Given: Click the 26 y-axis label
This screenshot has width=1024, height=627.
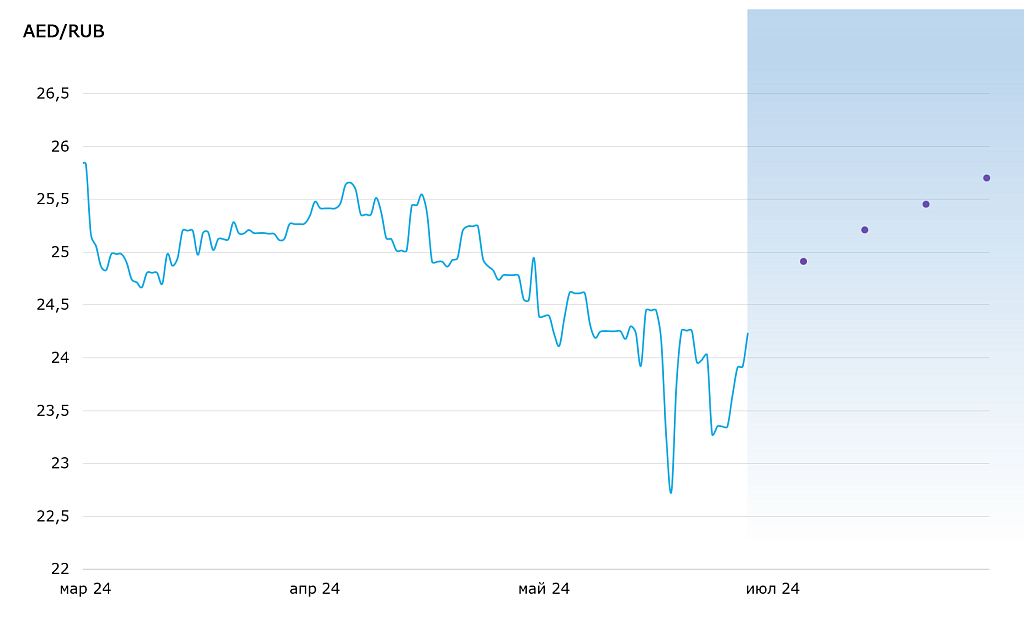Looking at the screenshot, I should tap(60, 146).
